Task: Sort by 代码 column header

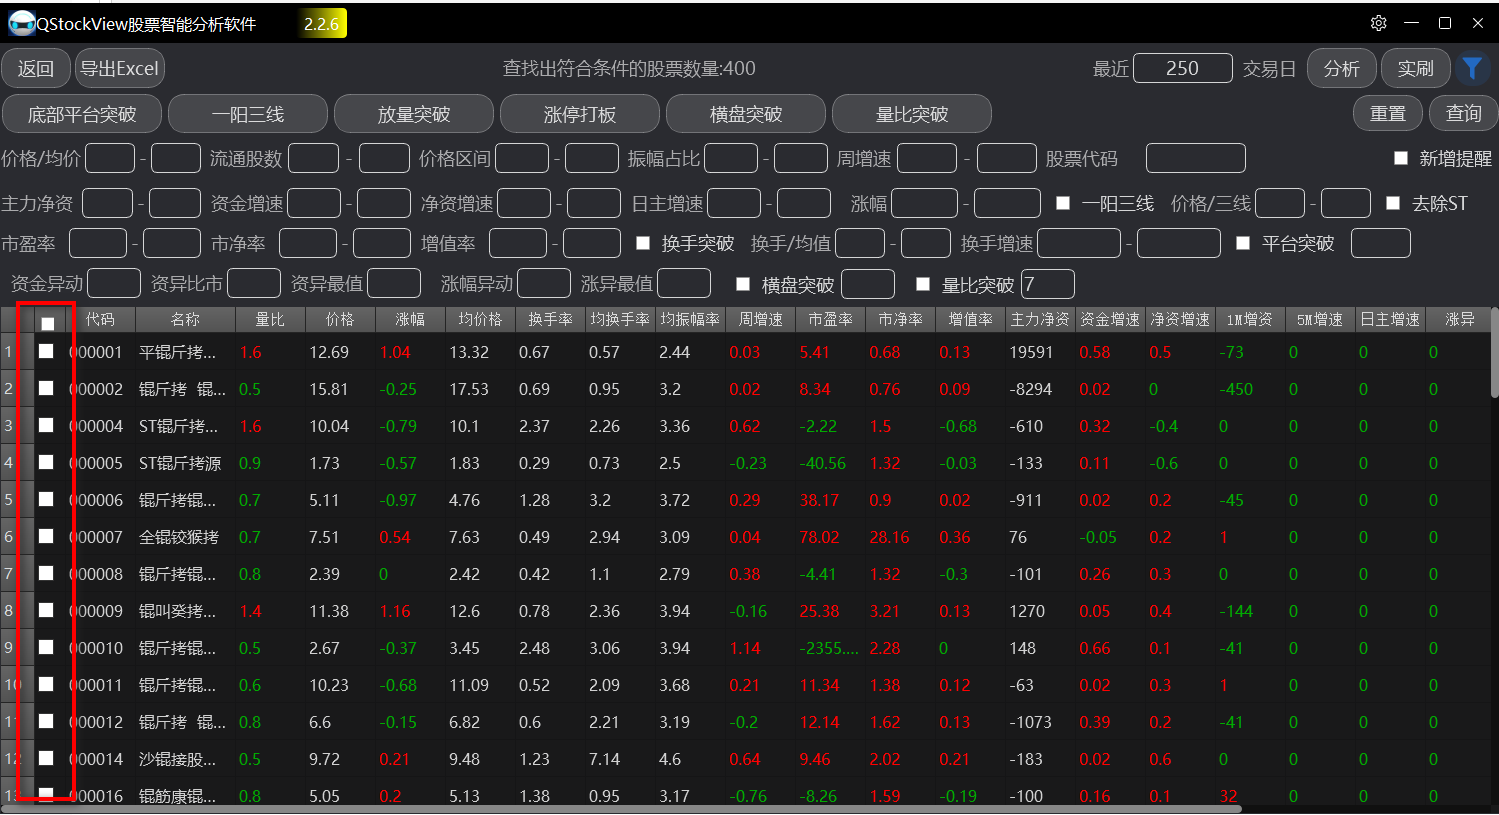Action: pyautogui.click(x=100, y=319)
